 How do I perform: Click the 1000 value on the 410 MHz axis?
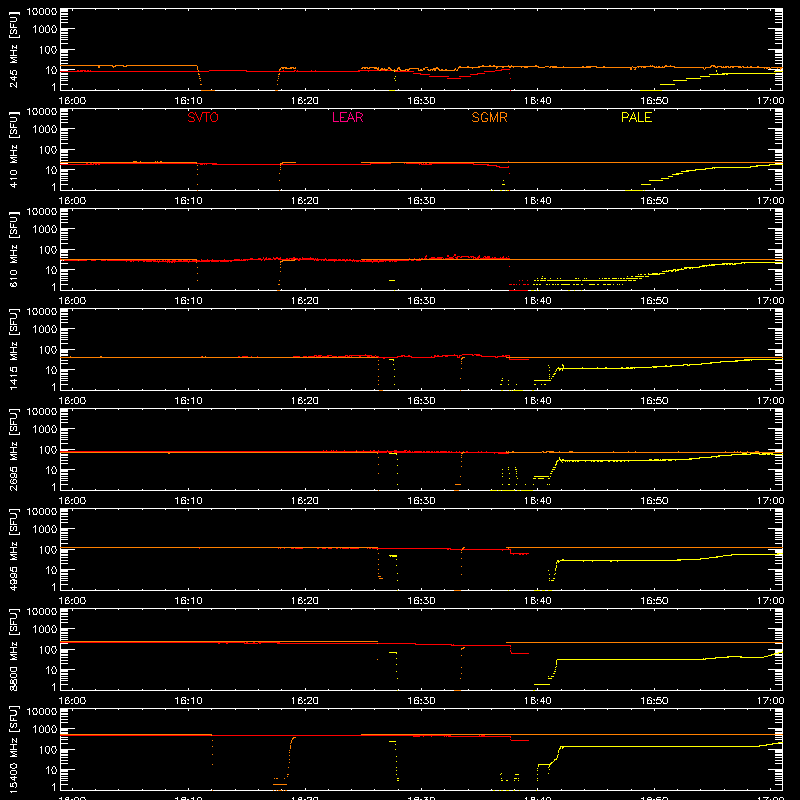(x=45, y=129)
